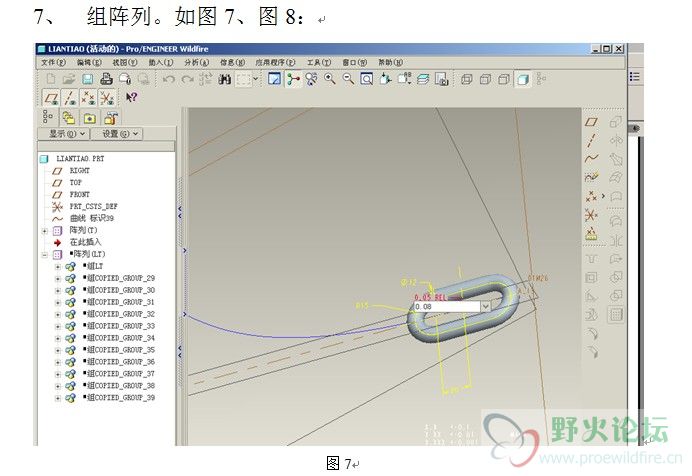
Task: Open the selection filter box dropdown arrow
Action: click(255, 79)
